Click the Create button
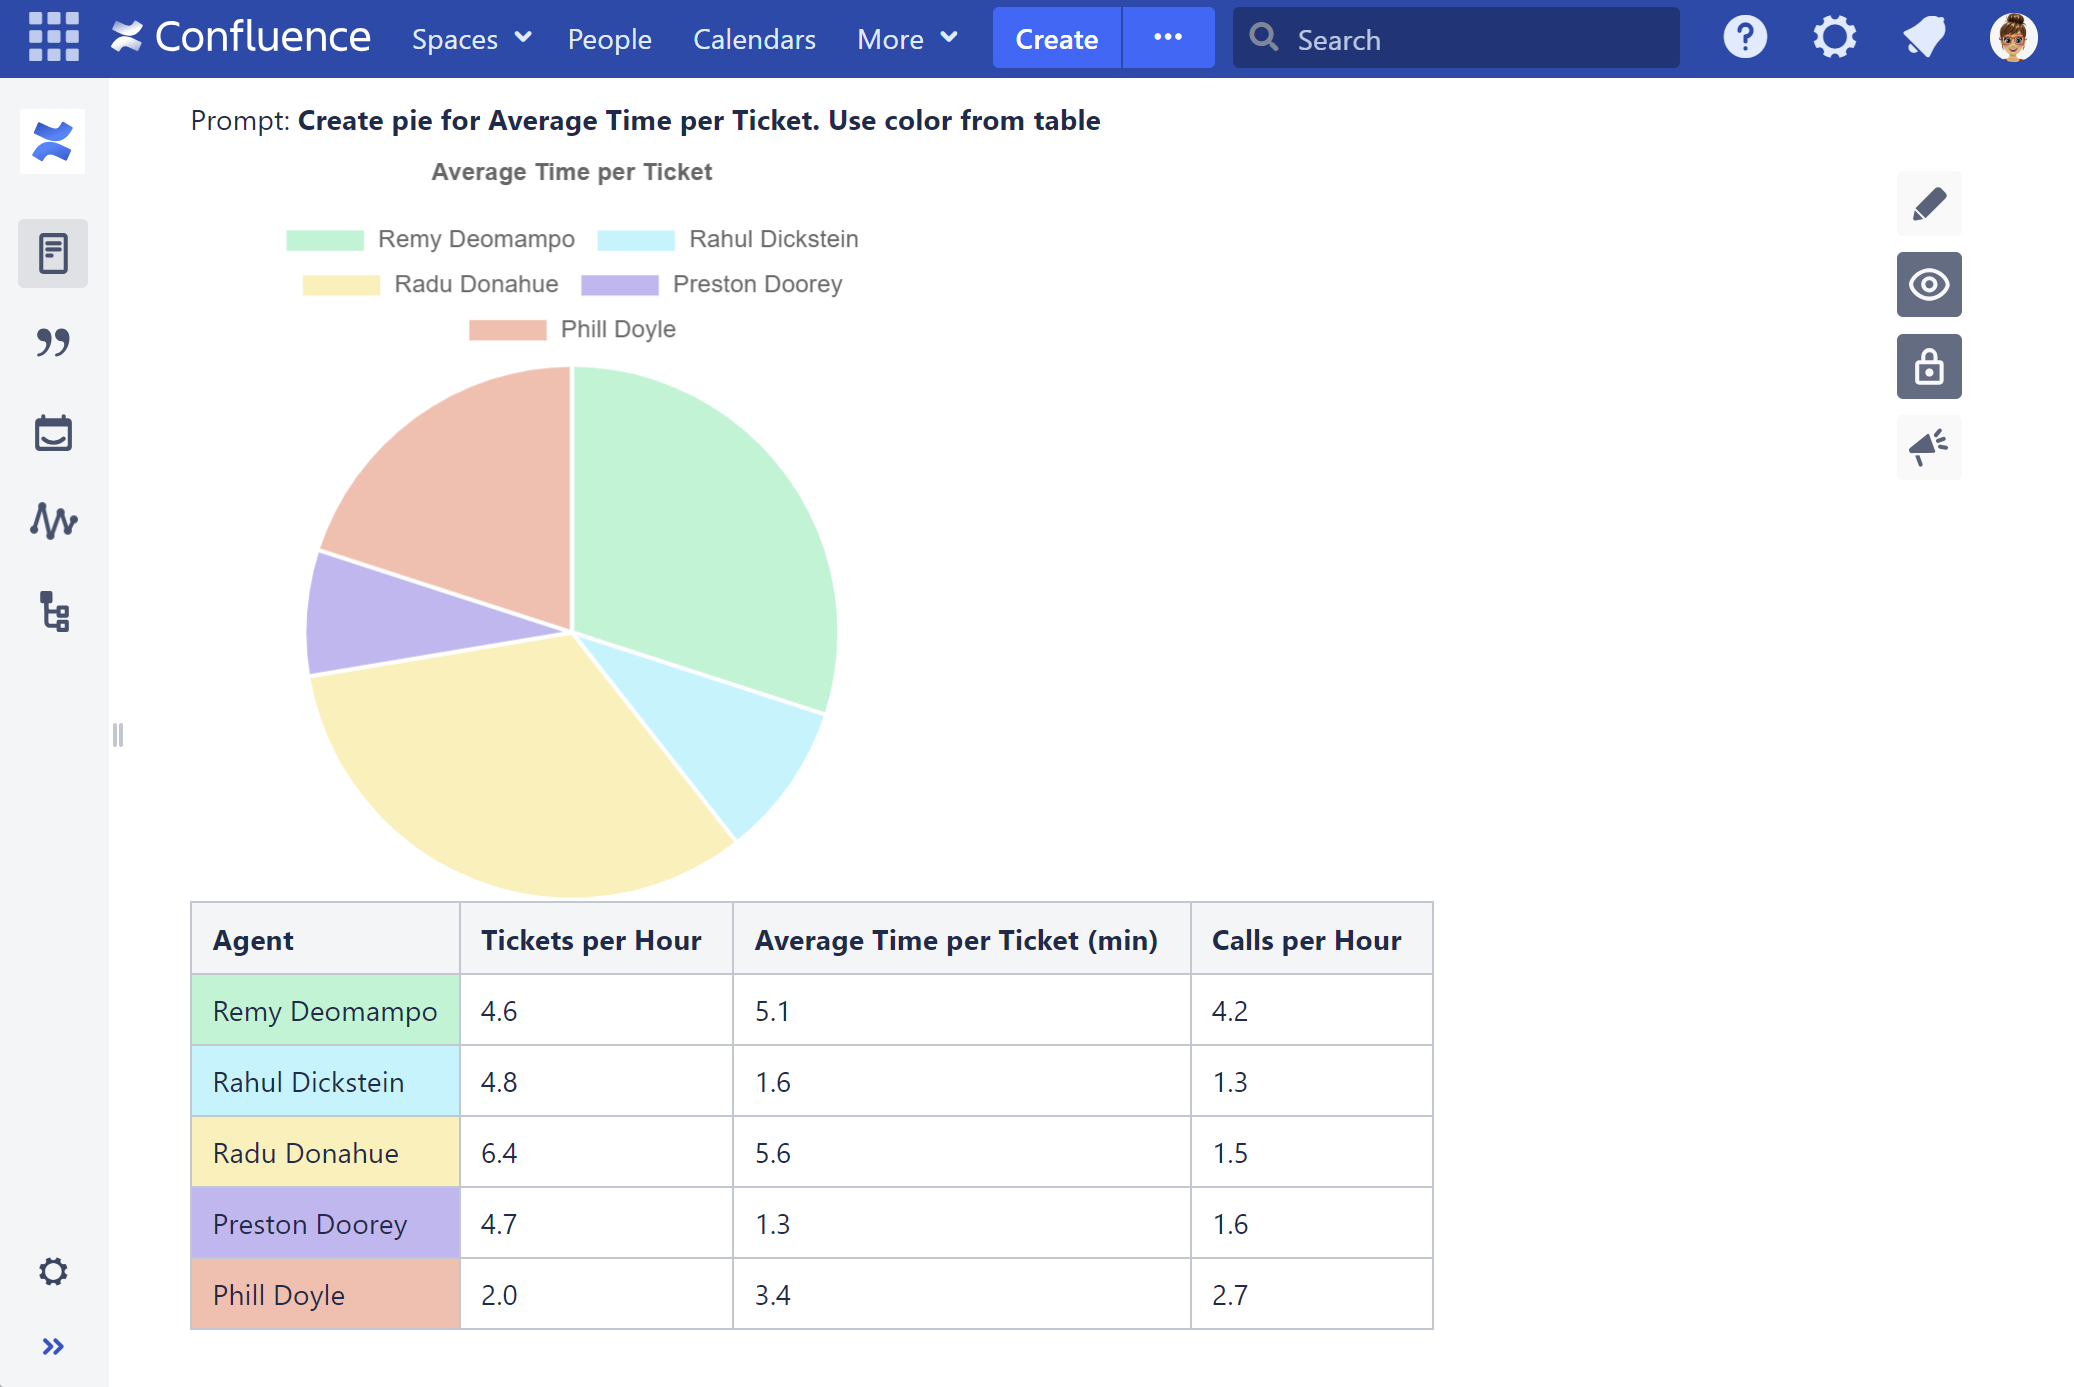This screenshot has height=1387, width=2074. [1056, 39]
